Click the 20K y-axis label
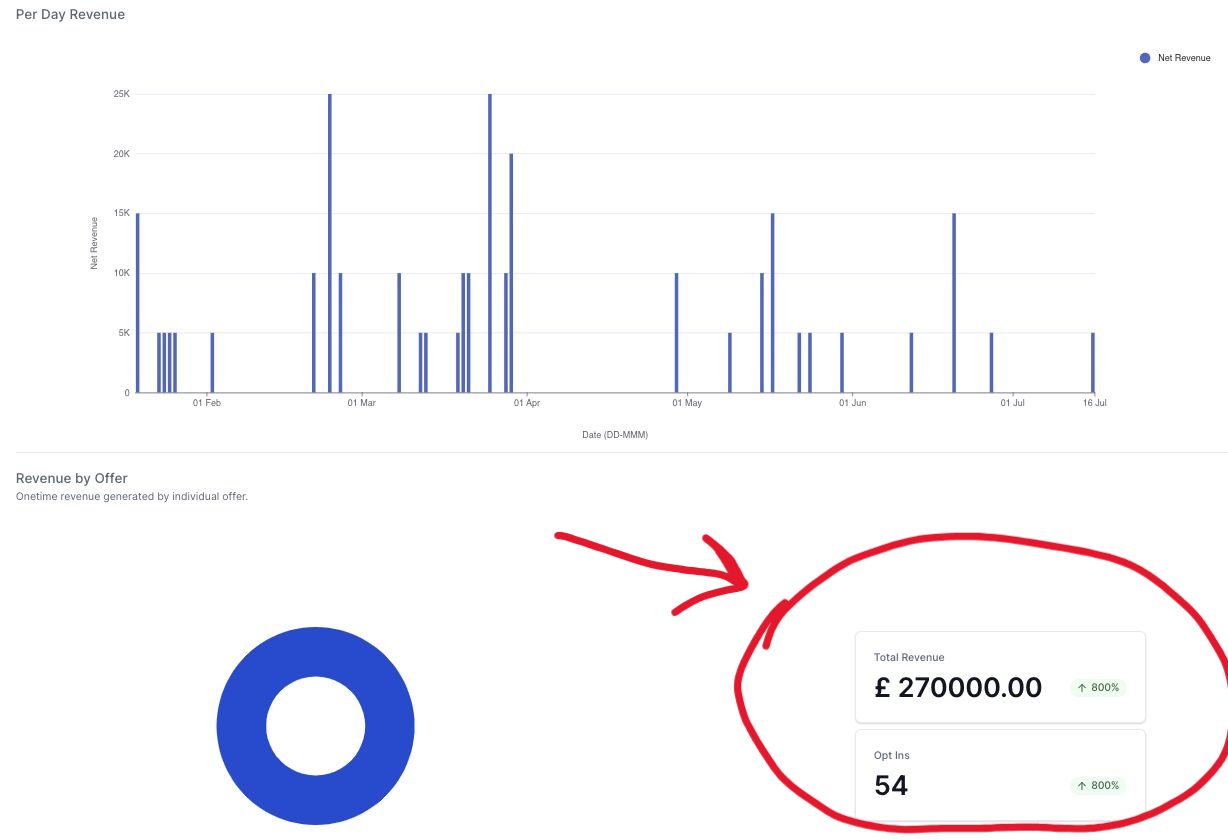 (x=121, y=154)
